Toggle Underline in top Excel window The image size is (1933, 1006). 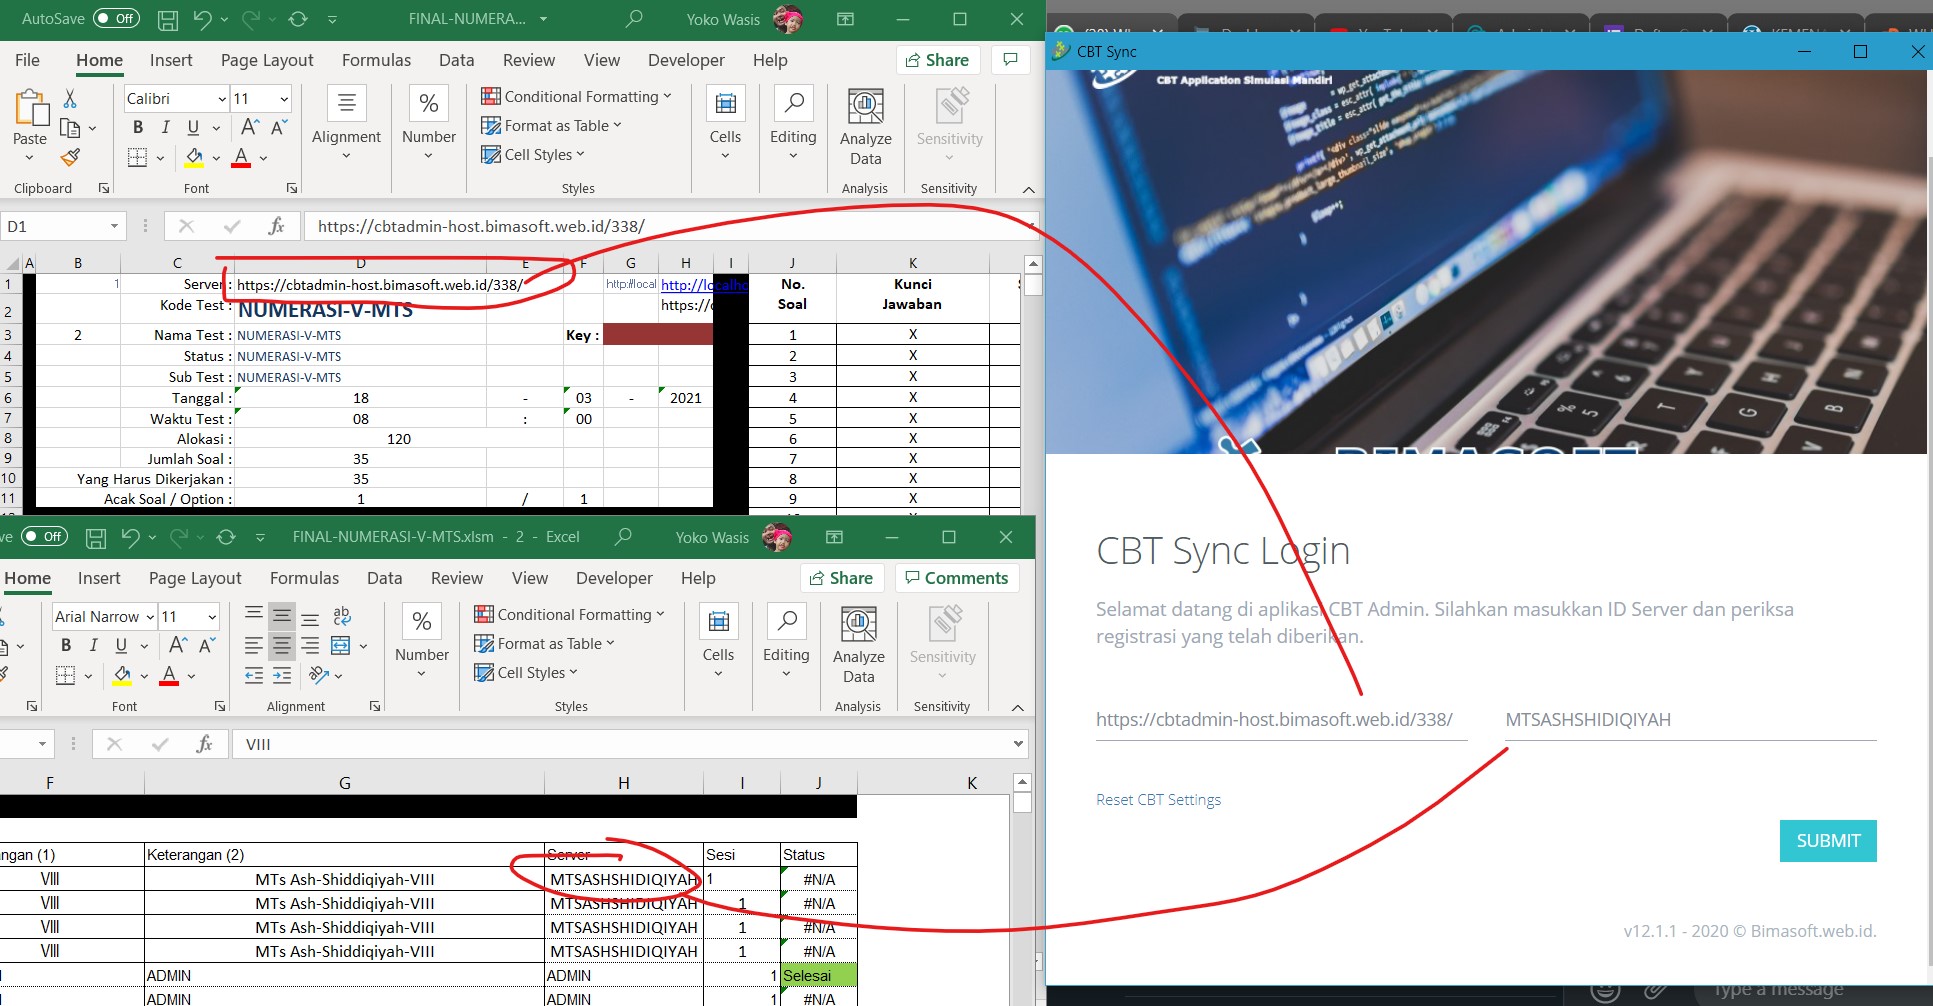[193, 127]
